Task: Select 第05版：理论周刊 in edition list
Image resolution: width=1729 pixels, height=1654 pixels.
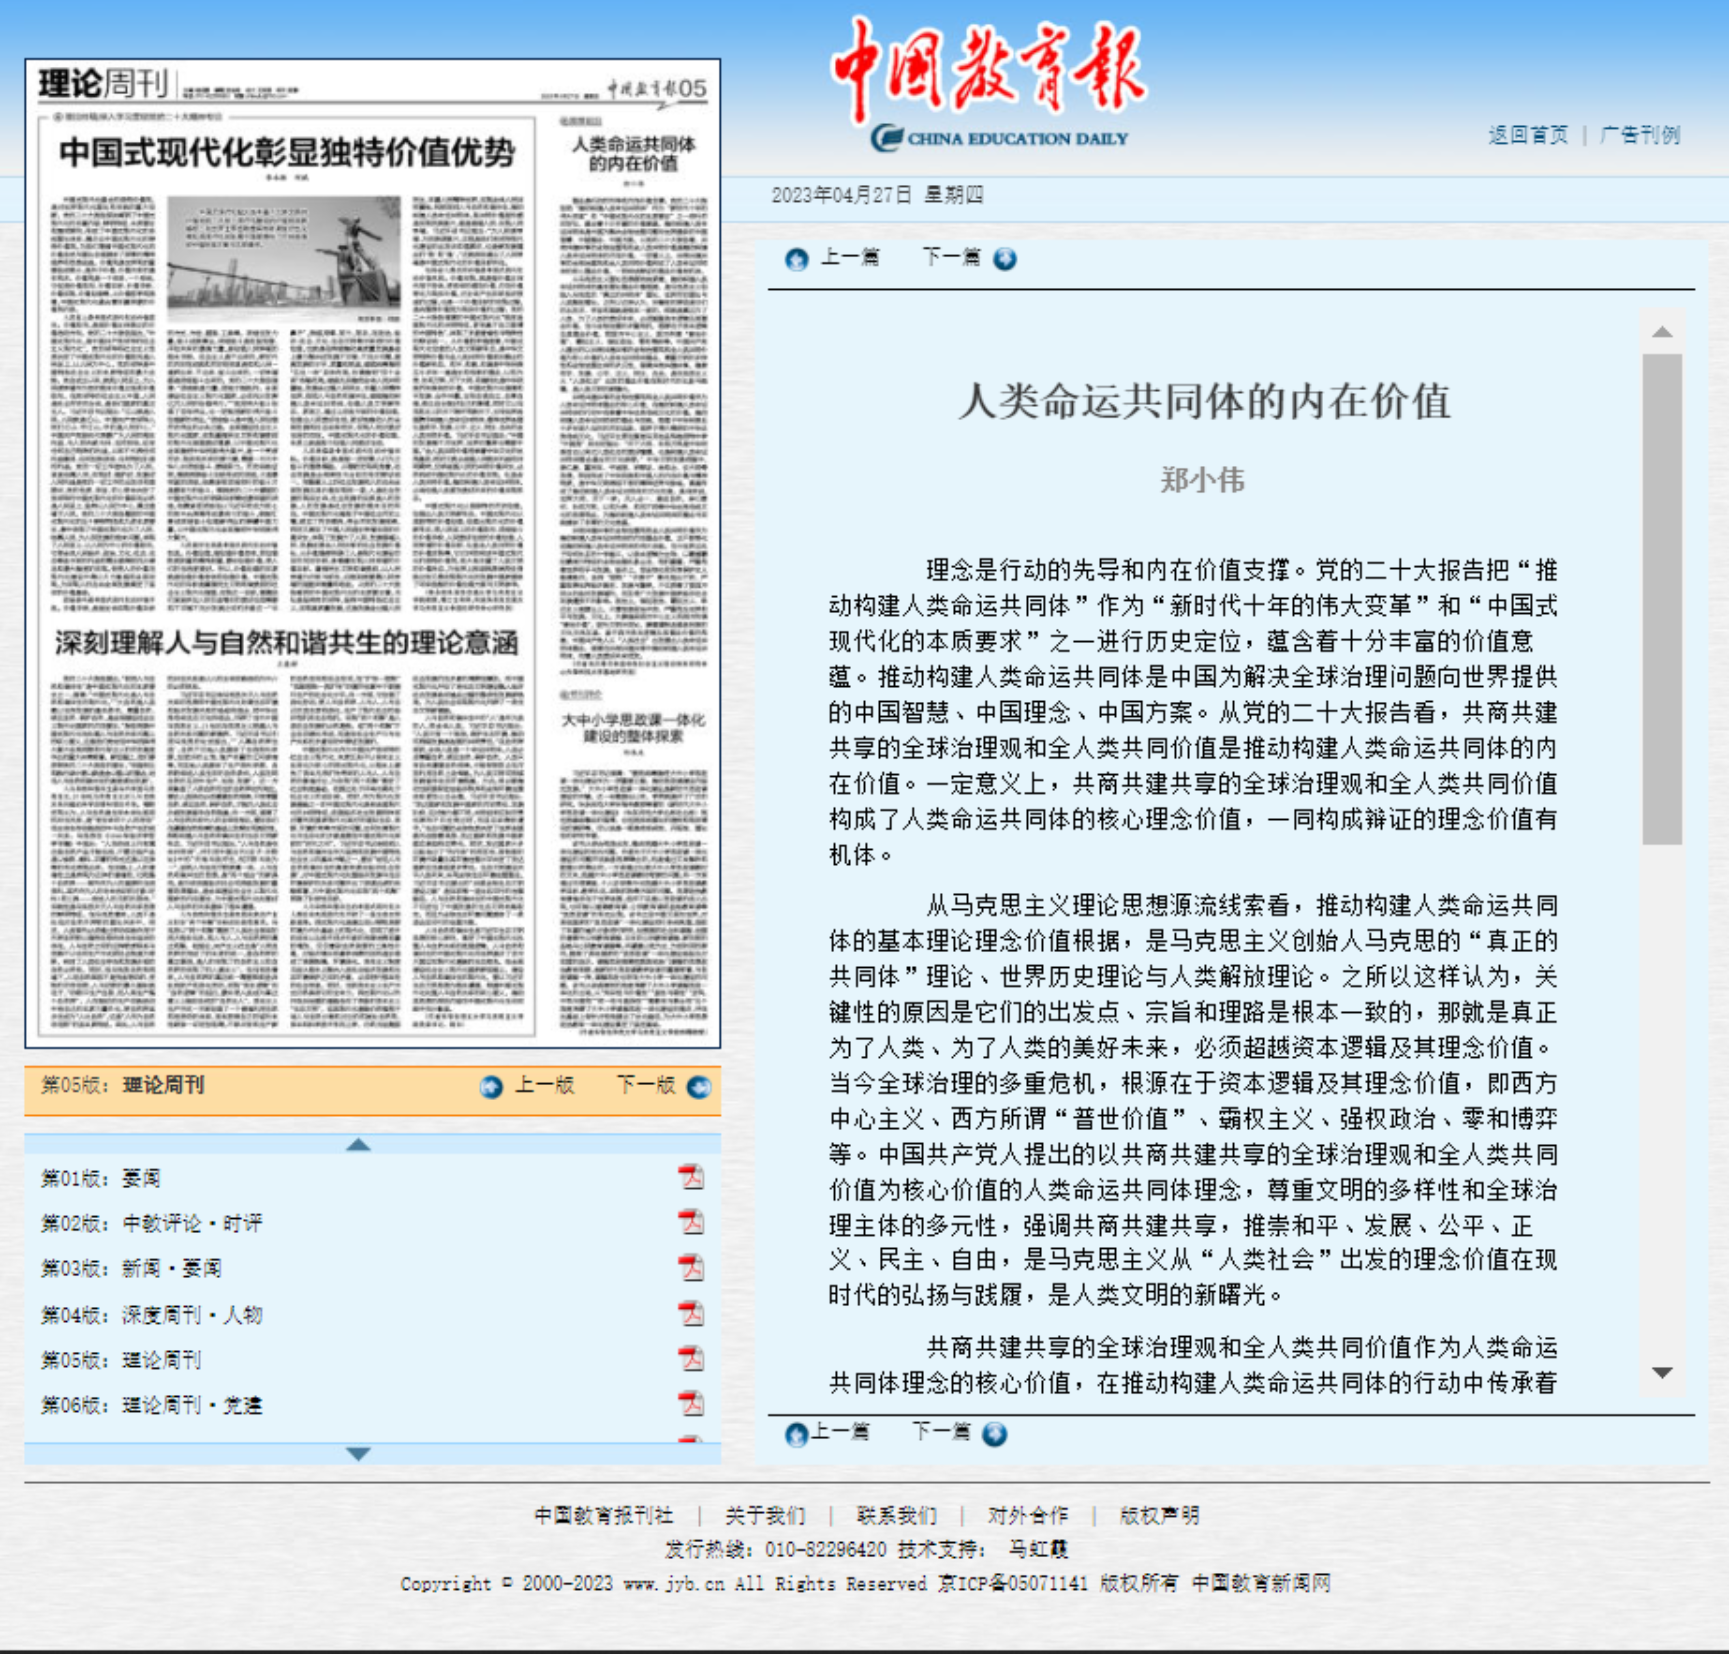Action: tap(121, 1360)
